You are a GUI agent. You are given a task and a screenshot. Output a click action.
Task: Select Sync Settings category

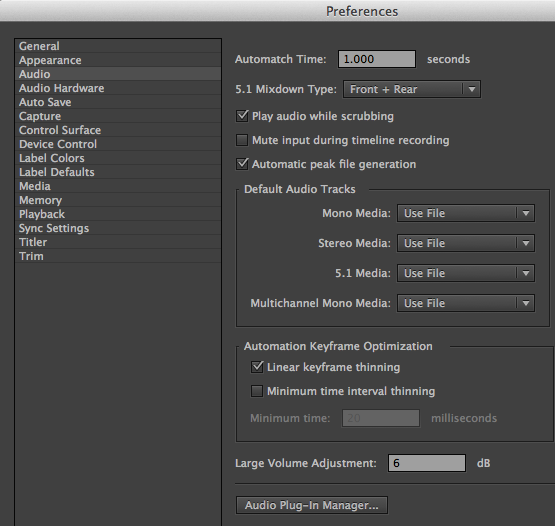(118, 228)
